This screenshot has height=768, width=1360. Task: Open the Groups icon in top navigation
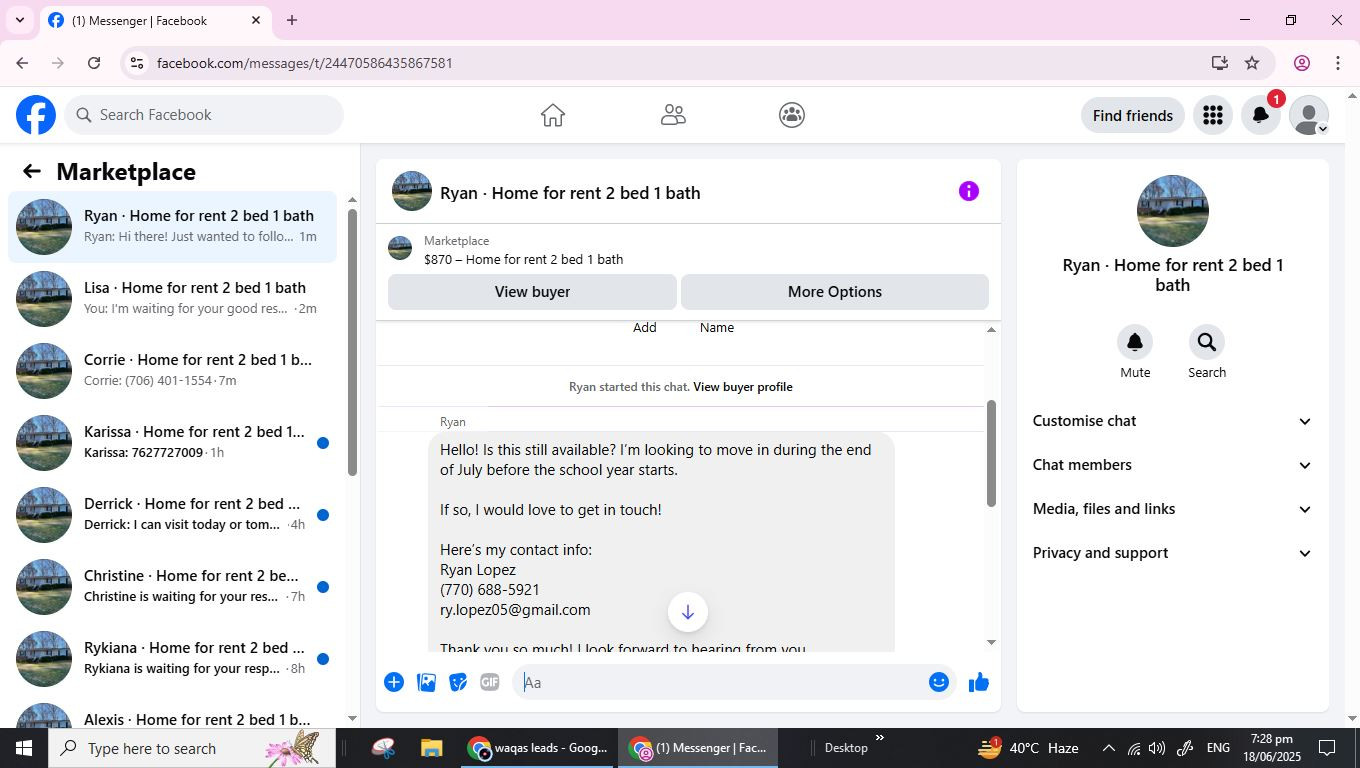[x=792, y=115]
